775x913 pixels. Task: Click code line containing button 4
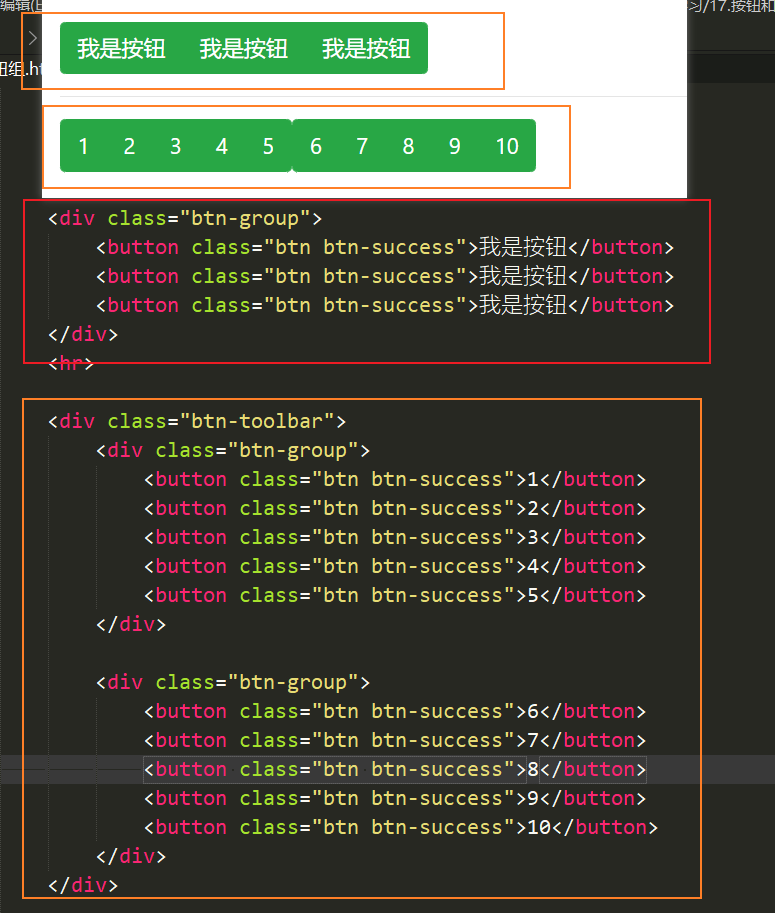(395, 567)
